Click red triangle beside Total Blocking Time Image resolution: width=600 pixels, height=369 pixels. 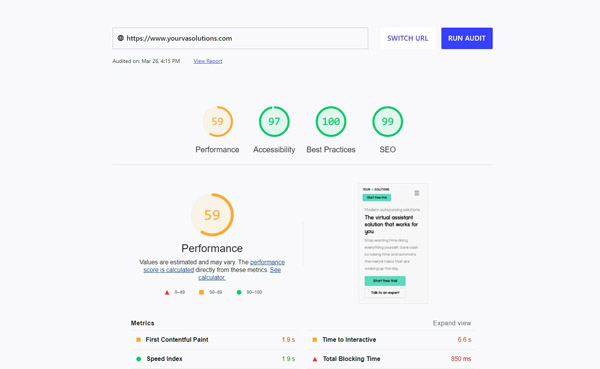coord(315,359)
